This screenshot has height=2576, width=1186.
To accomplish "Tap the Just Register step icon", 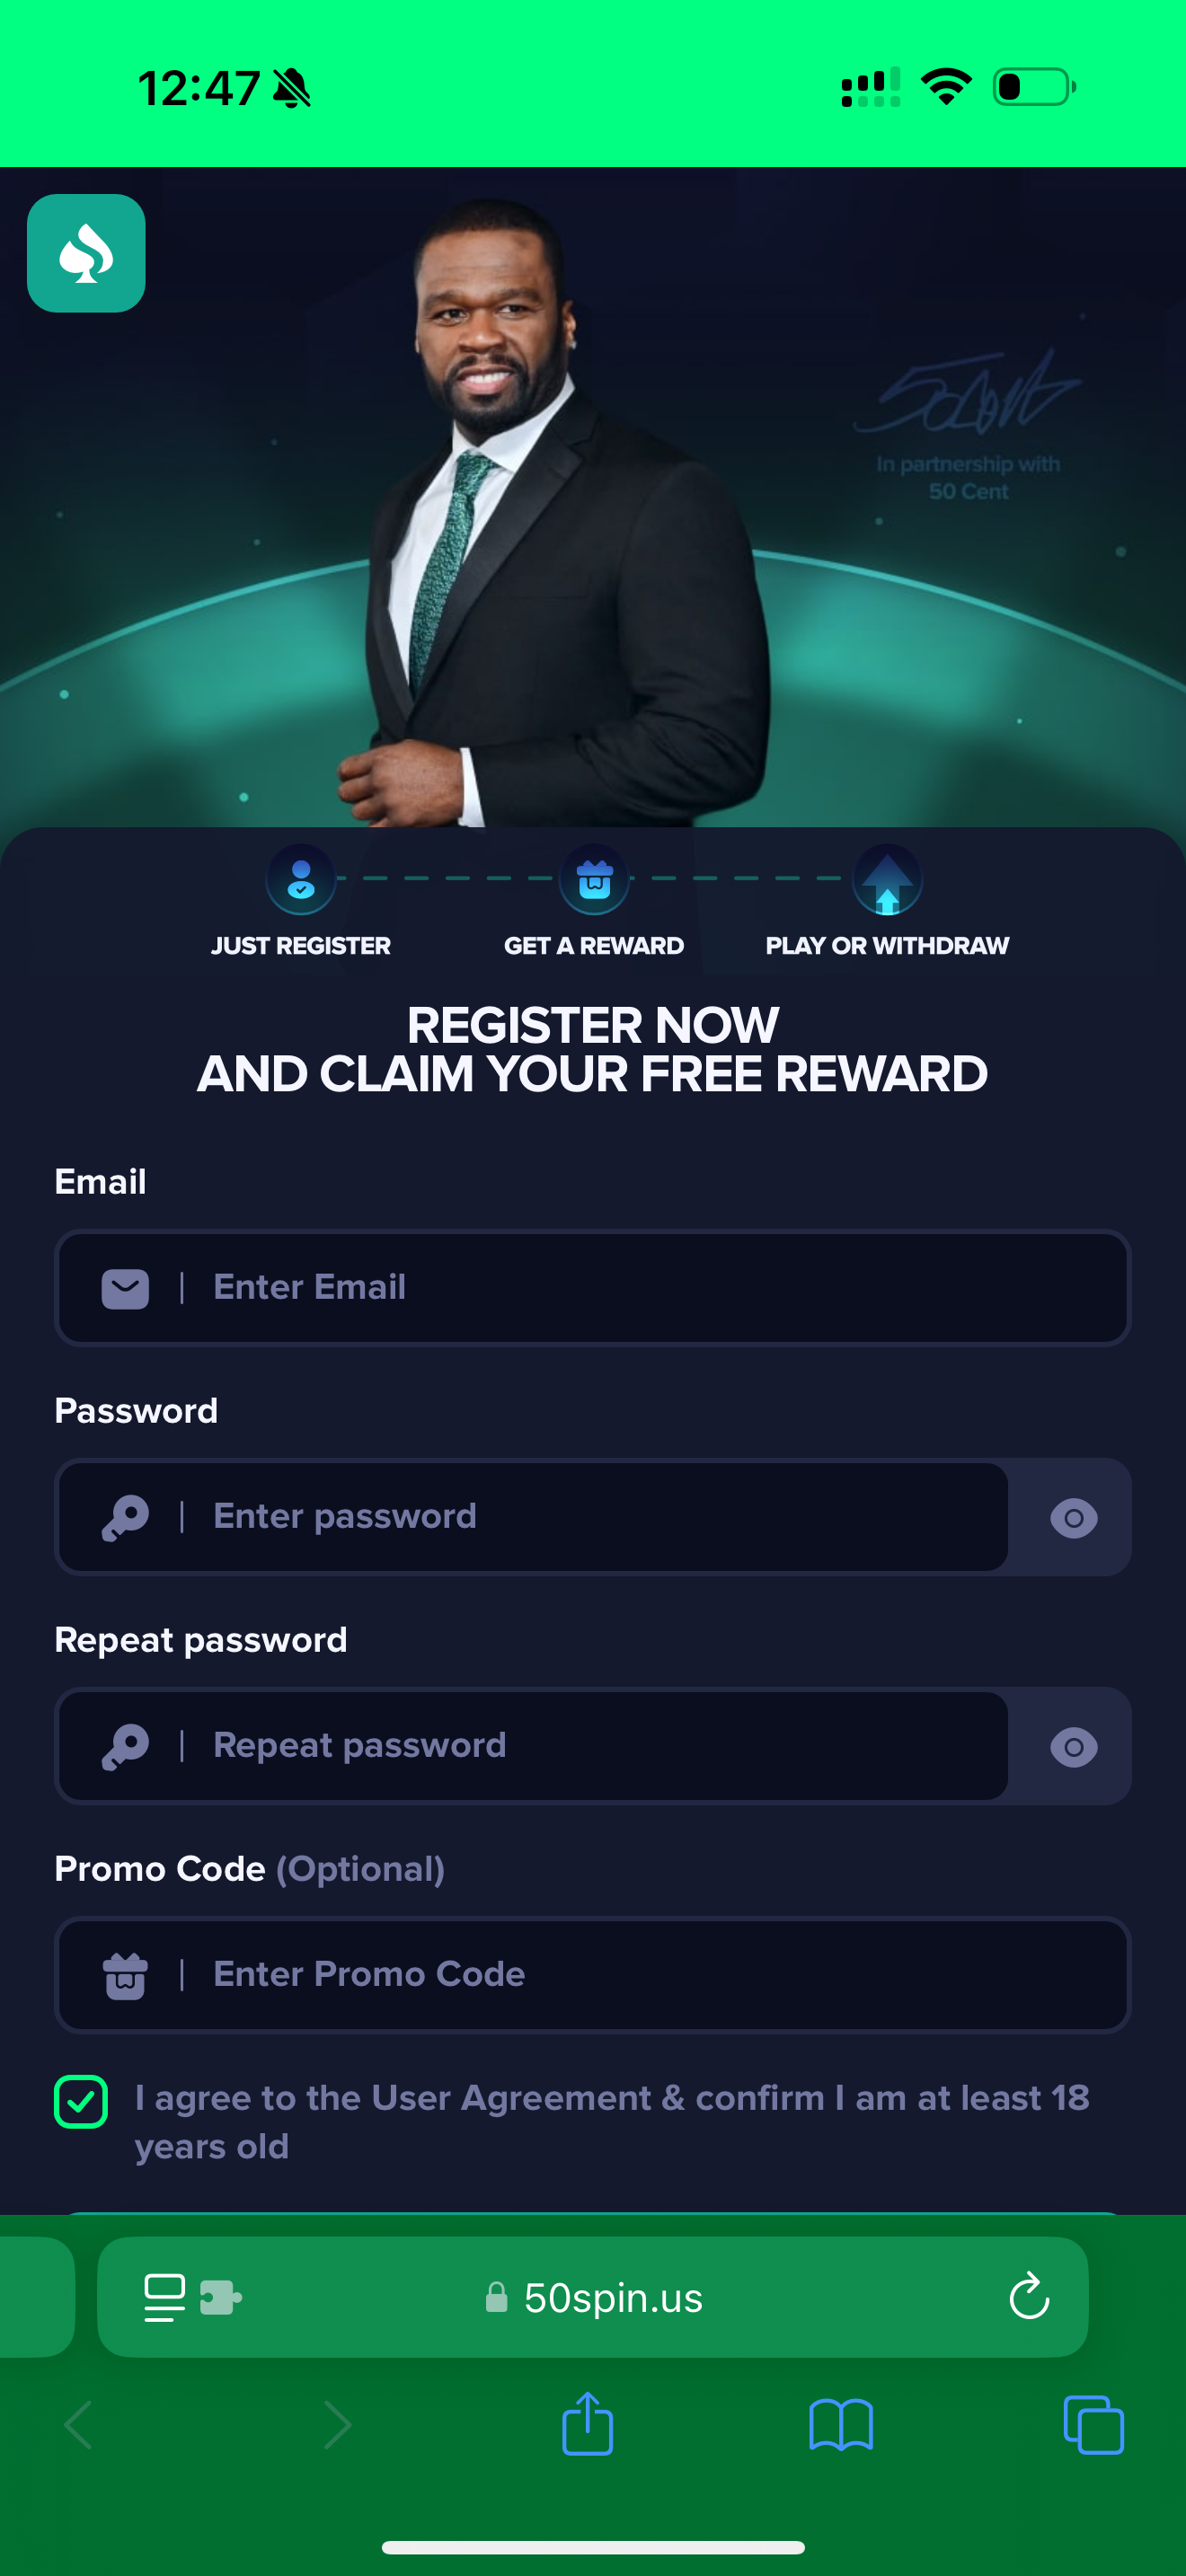I will tap(301, 880).
